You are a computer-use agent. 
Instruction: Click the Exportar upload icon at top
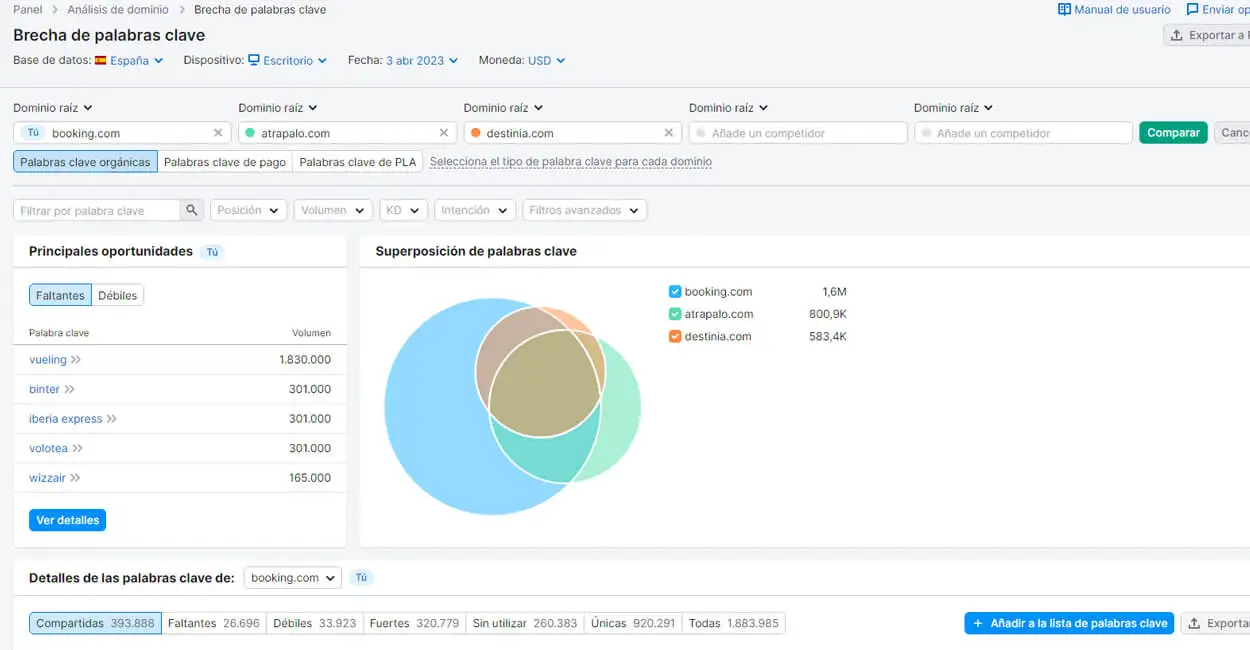1177,35
